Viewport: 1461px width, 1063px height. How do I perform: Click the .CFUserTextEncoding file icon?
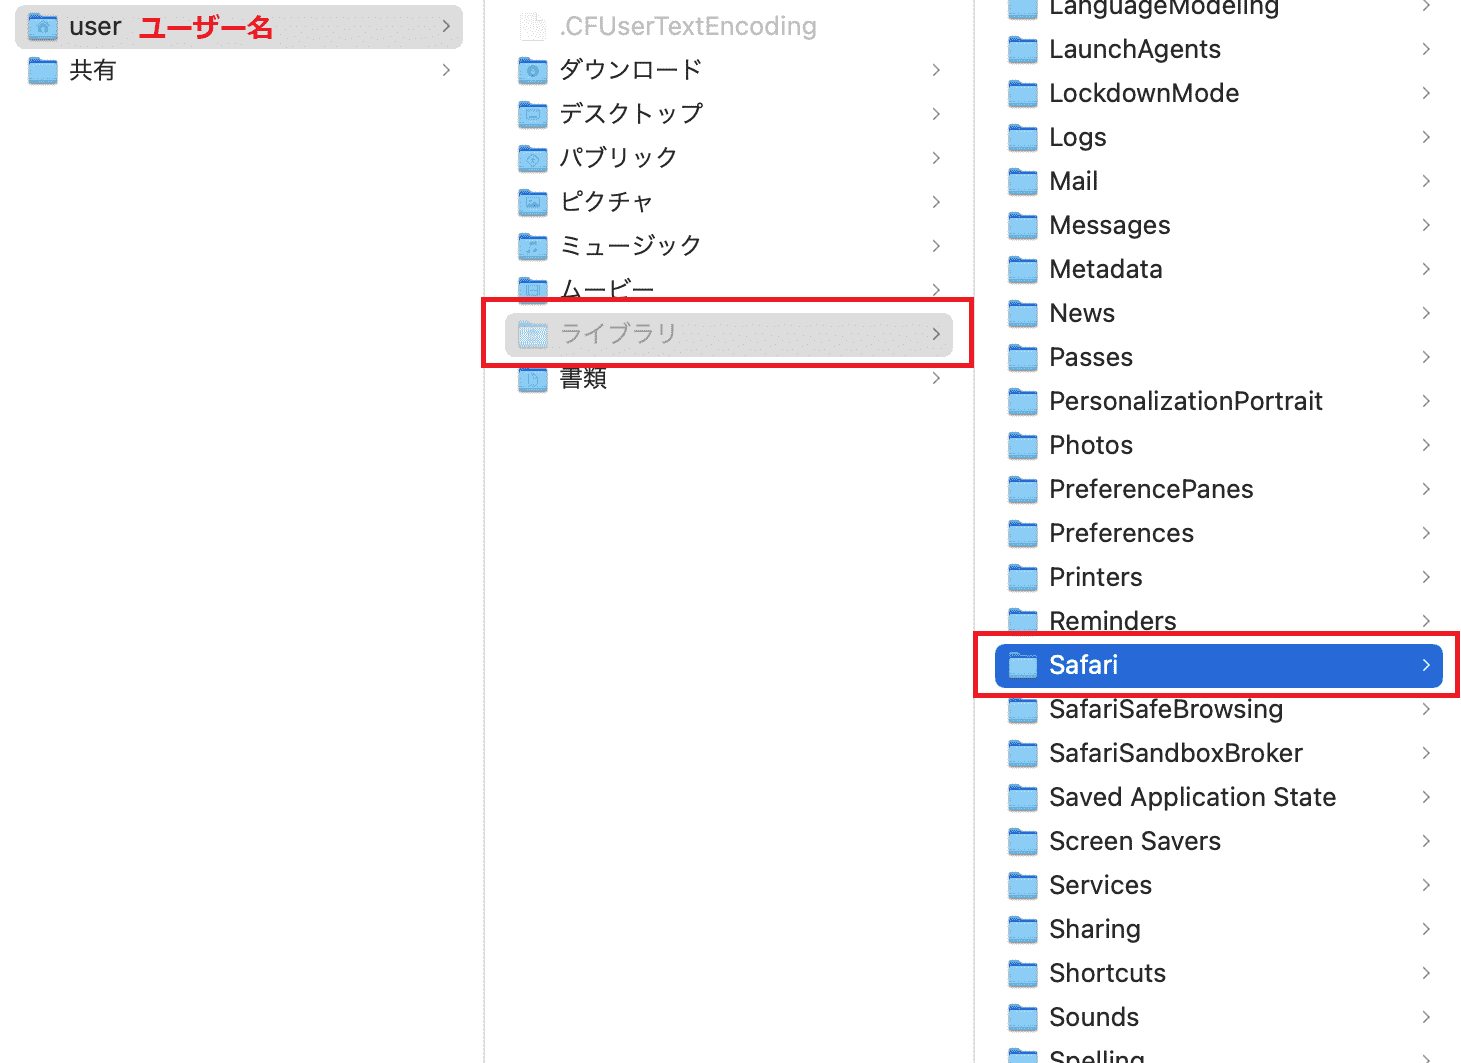533,27
